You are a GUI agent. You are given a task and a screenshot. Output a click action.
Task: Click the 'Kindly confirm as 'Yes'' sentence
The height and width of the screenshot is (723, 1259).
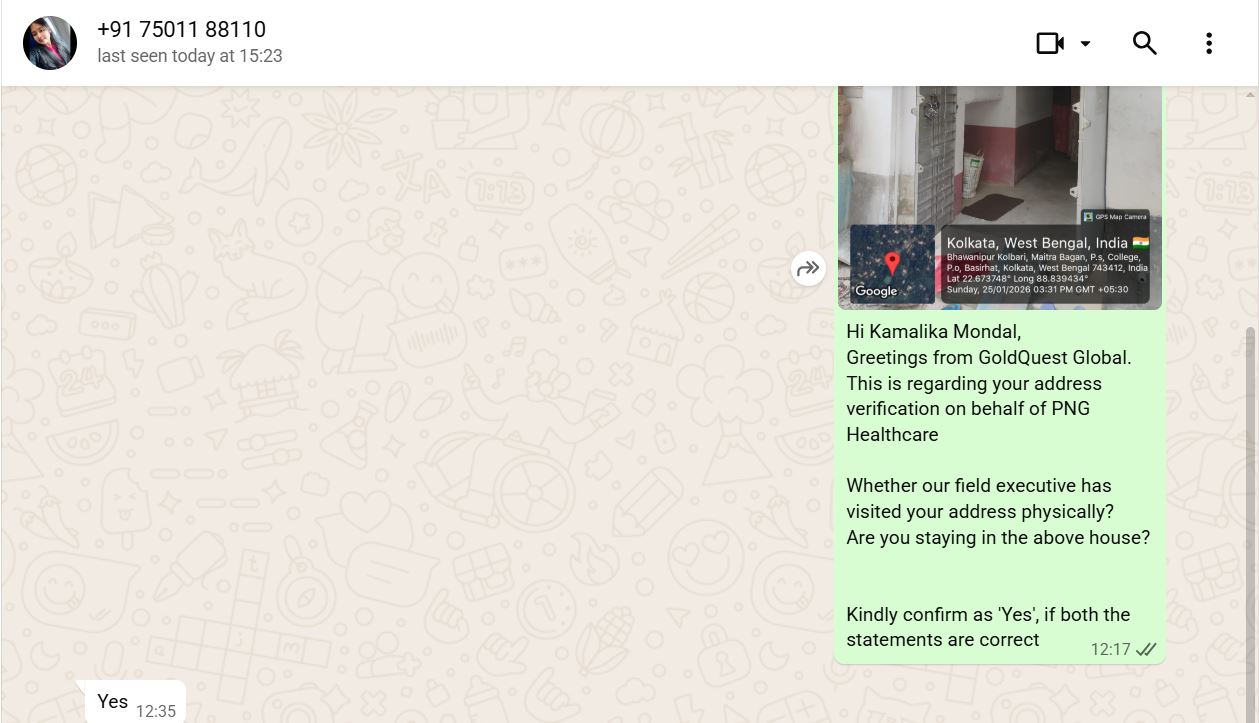tap(988, 627)
